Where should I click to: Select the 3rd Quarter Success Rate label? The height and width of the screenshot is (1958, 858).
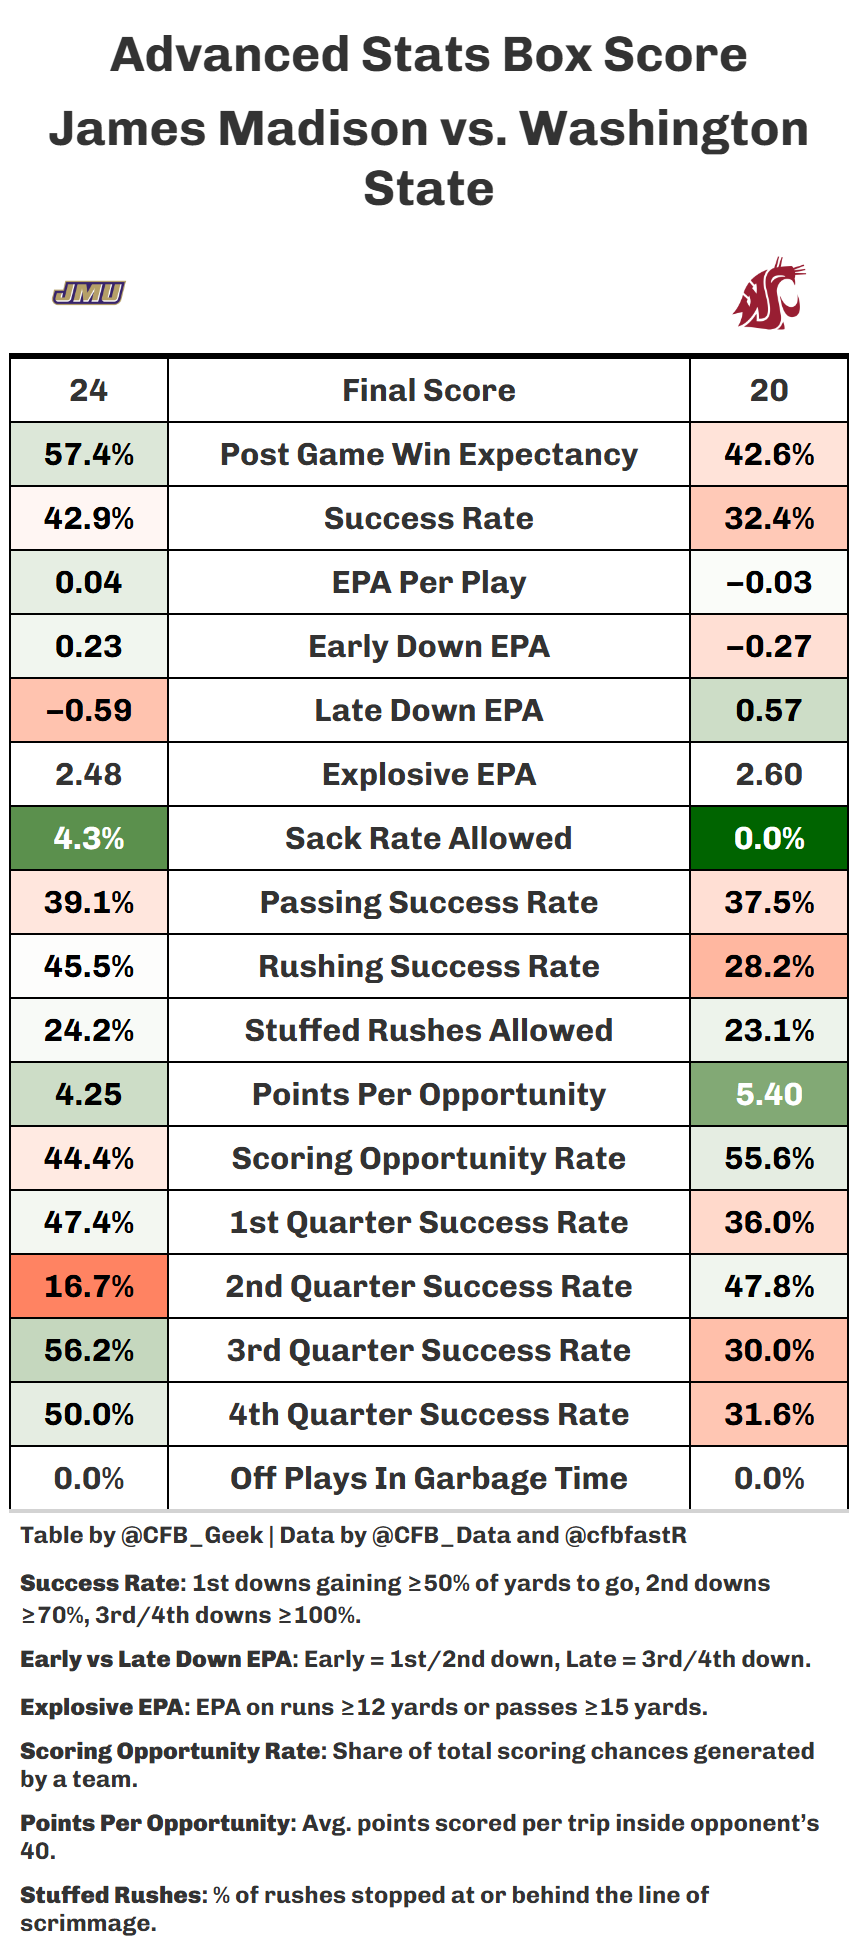(428, 1350)
